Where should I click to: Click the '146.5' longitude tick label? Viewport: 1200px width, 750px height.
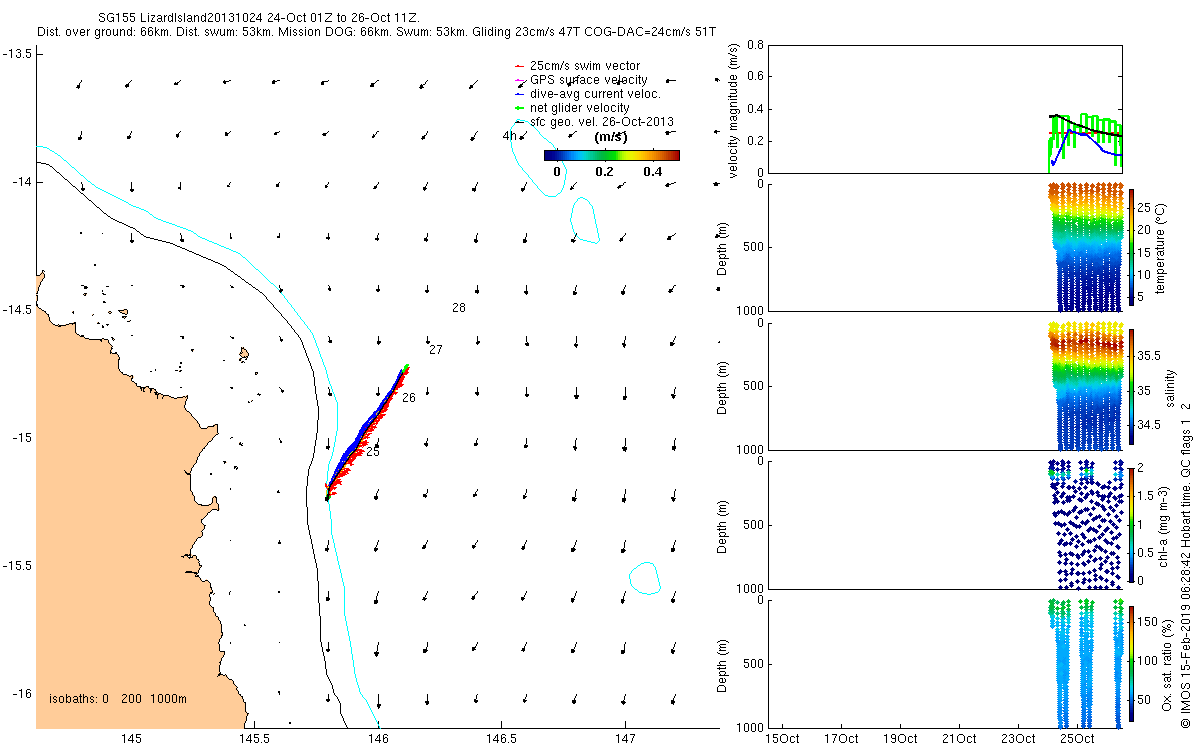(x=501, y=739)
